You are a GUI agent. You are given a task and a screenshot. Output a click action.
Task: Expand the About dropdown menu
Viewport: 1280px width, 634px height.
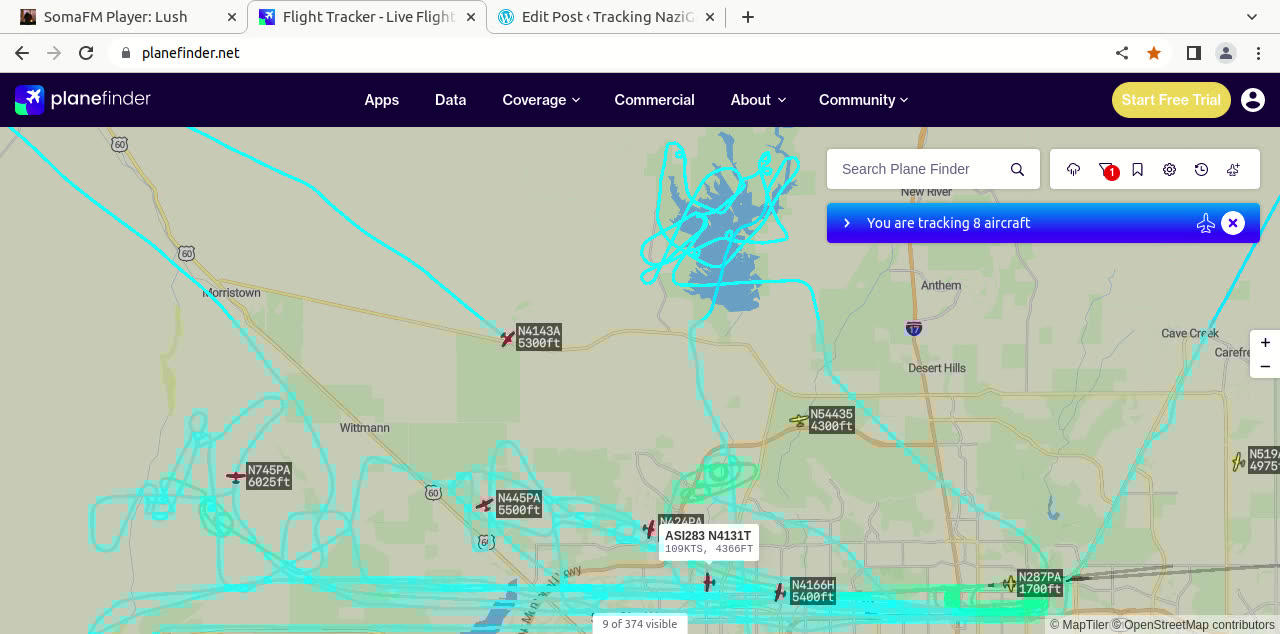point(757,100)
